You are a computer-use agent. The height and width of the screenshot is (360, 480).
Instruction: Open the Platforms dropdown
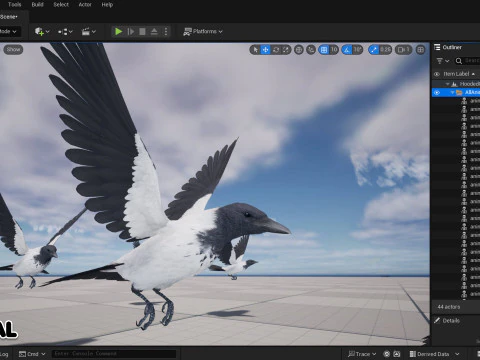(203, 31)
